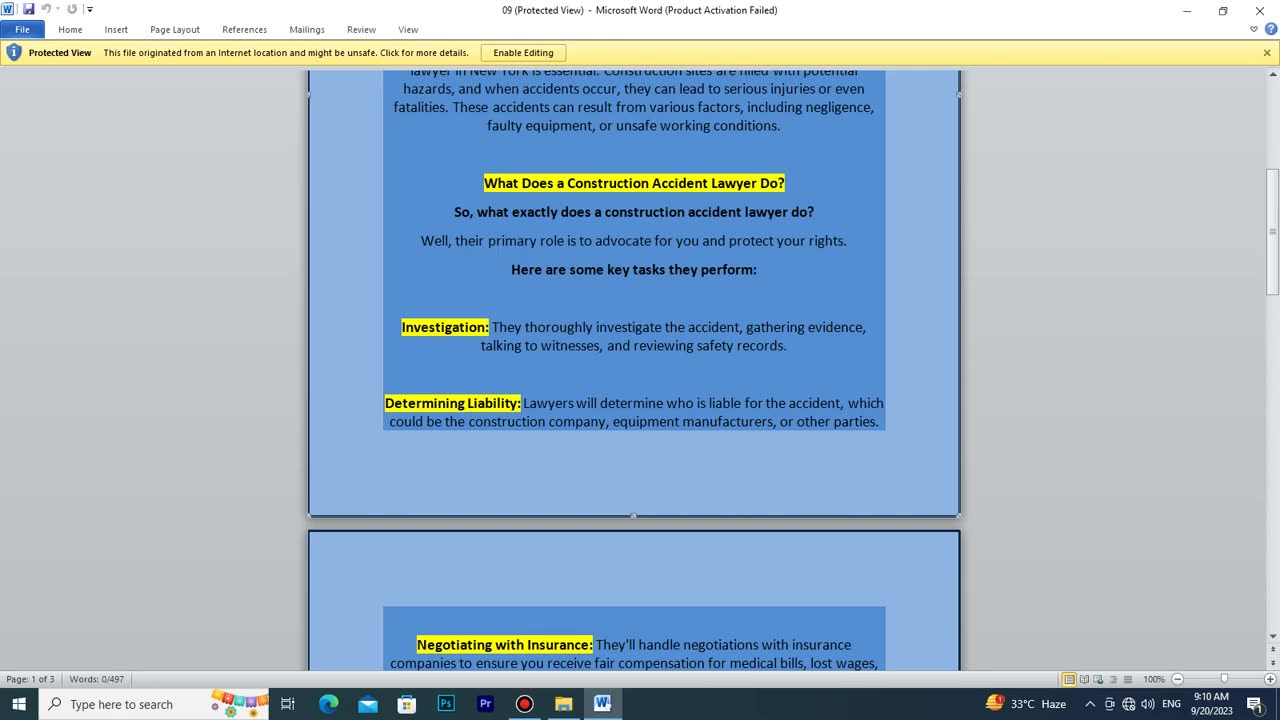Open Task View from taskbar
The width and height of the screenshot is (1280, 720).
coord(288,704)
